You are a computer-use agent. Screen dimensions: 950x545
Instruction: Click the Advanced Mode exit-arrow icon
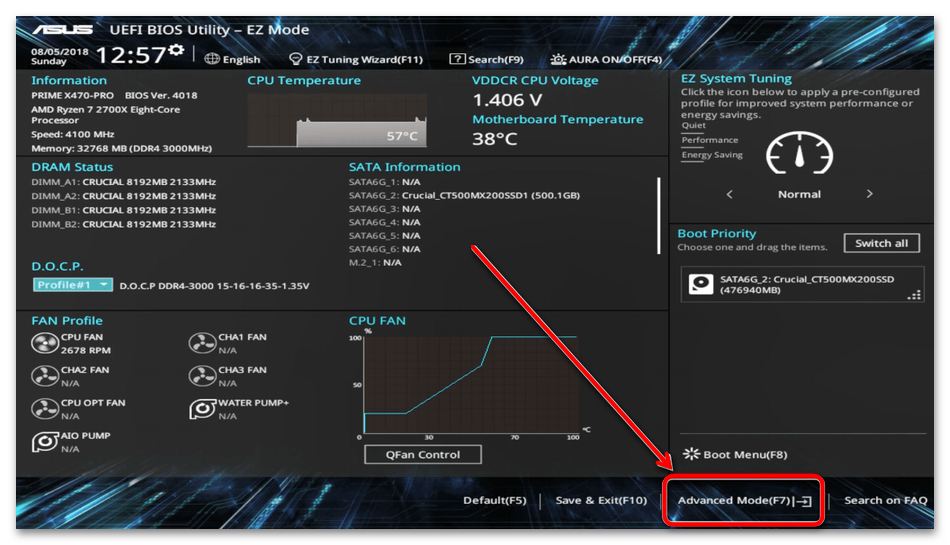[803, 501]
